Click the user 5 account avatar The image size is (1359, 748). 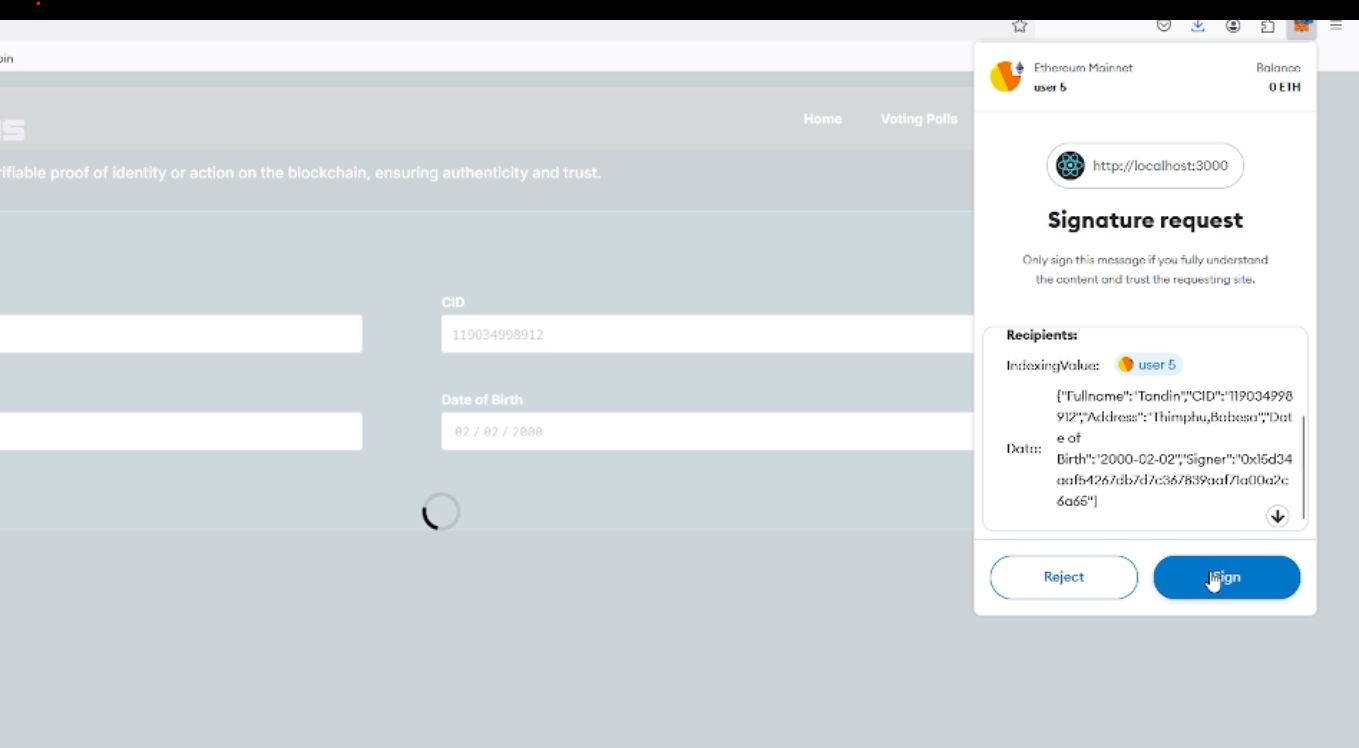1005,77
